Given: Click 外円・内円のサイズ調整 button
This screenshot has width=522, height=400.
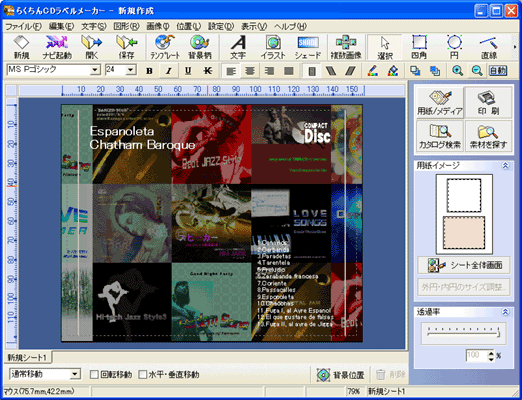Looking at the screenshot, I should (464, 287).
